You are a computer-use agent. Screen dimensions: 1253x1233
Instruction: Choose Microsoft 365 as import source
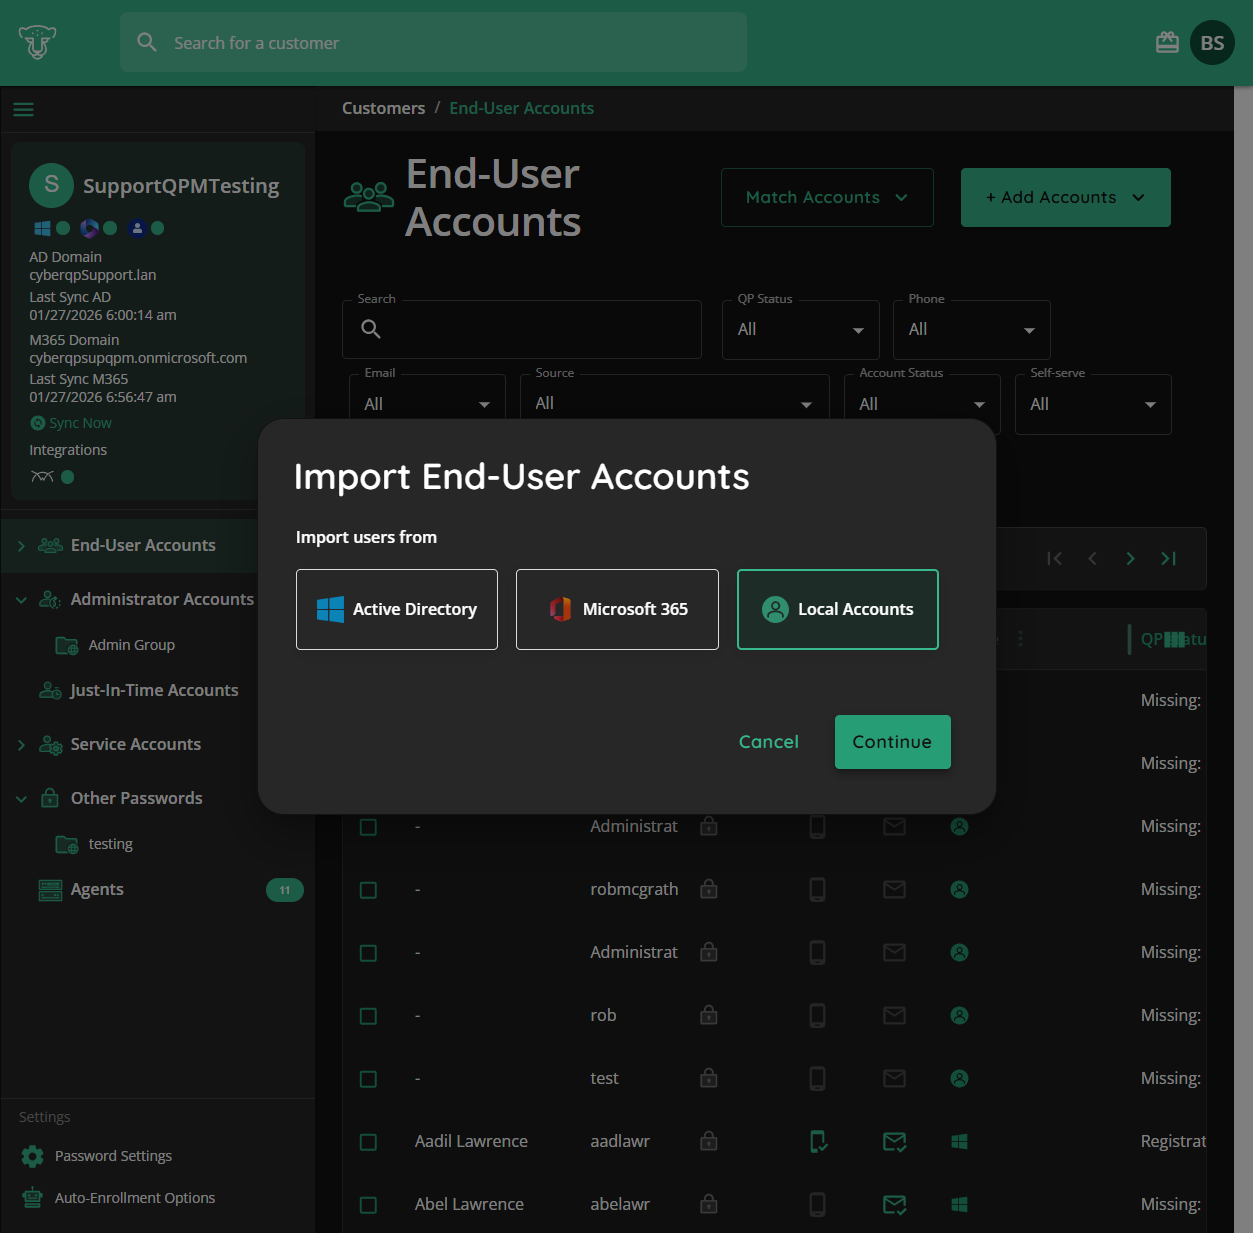(x=617, y=609)
